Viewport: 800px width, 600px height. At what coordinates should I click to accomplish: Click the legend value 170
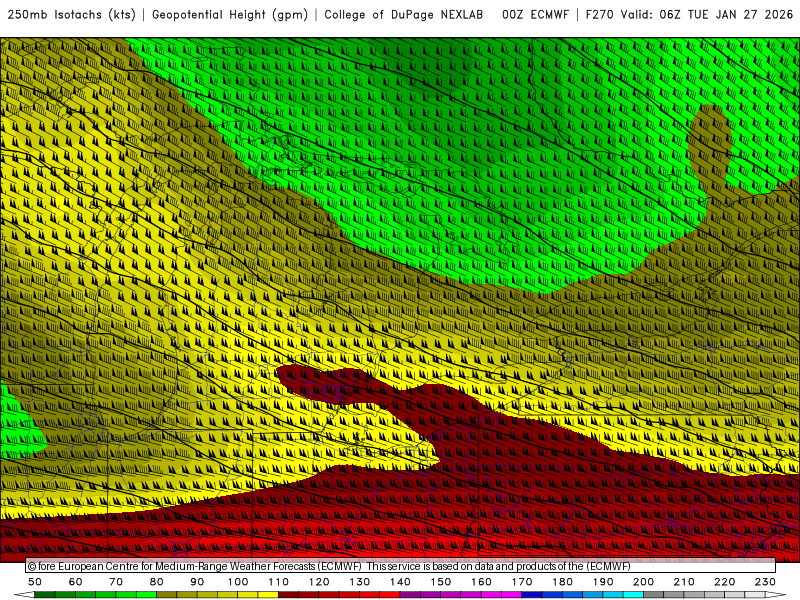click(521, 582)
